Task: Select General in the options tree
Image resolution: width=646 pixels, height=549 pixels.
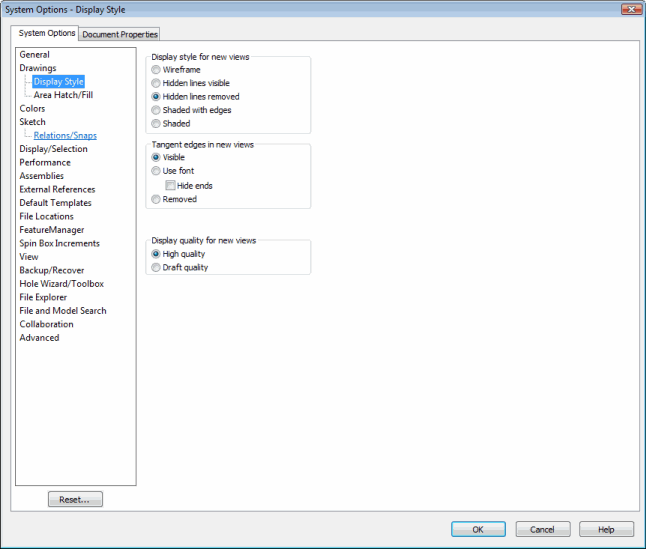Action: (x=35, y=54)
